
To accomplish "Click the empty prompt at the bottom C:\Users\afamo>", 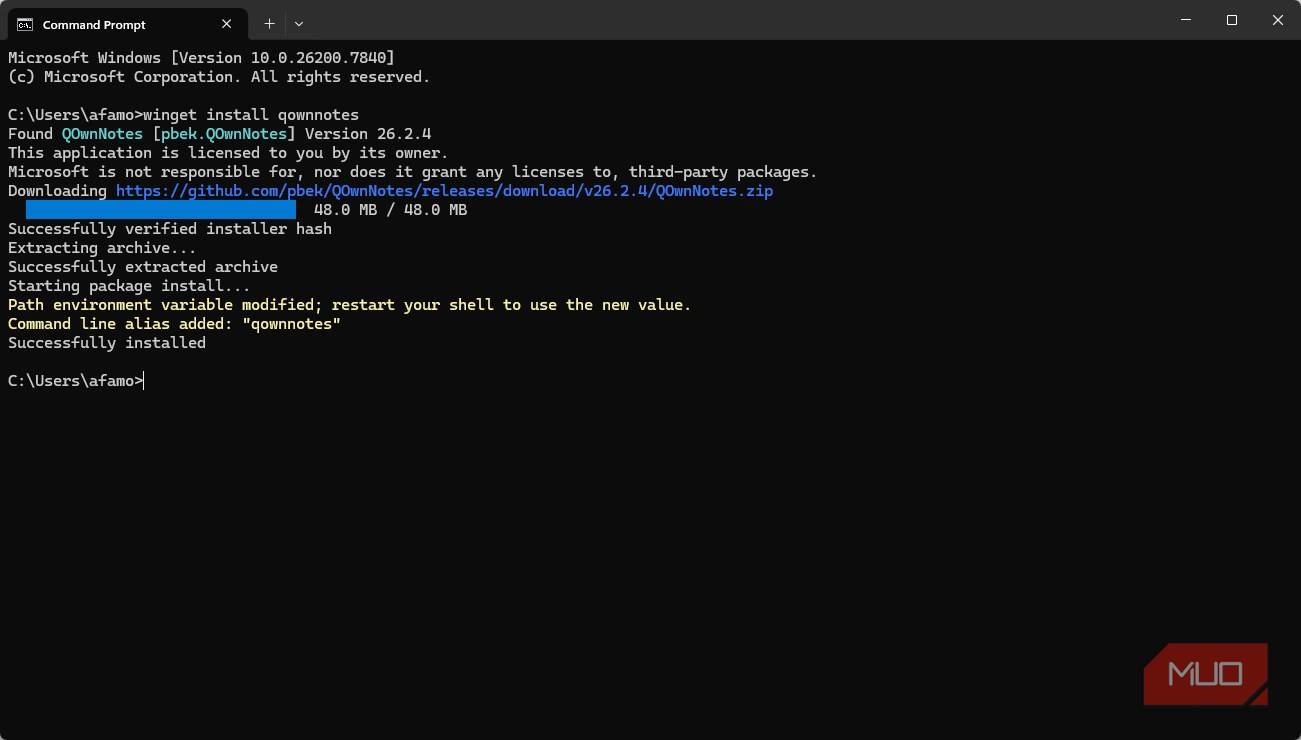I will point(75,381).
